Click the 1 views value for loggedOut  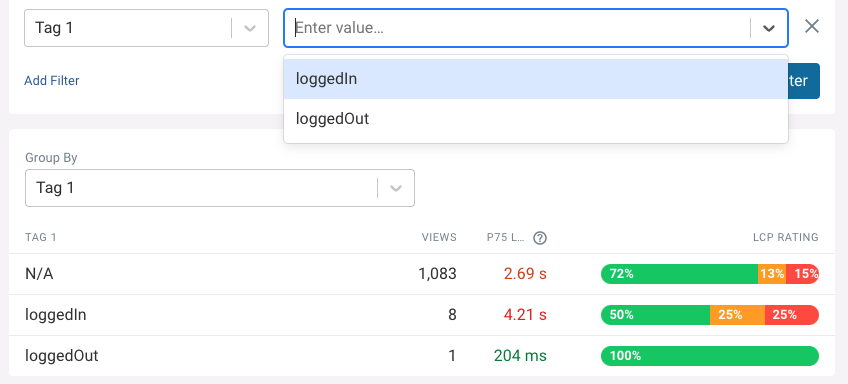pyautogui.click(x=452, y=356)
